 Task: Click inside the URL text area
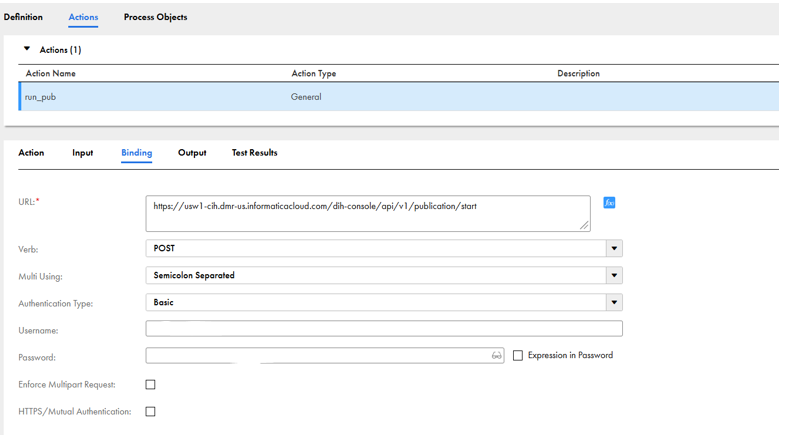(x=368, y=213)
